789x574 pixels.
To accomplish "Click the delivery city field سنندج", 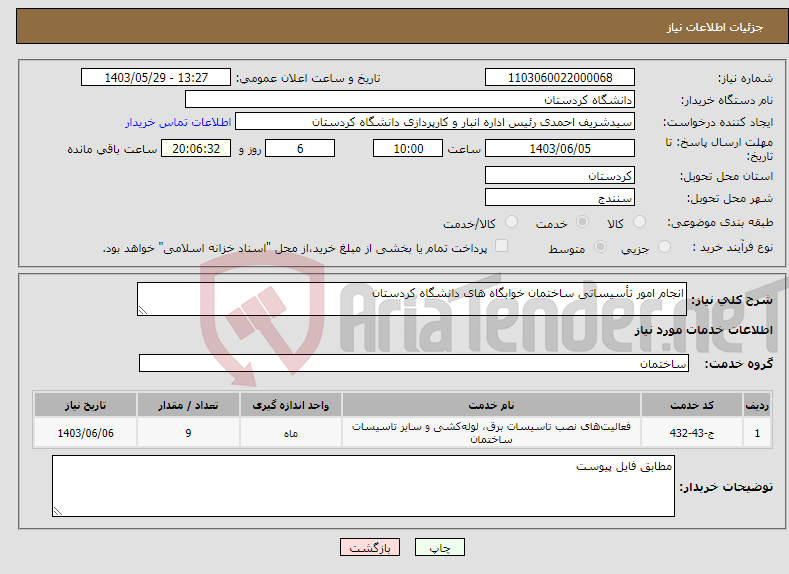I will [560, 197].
